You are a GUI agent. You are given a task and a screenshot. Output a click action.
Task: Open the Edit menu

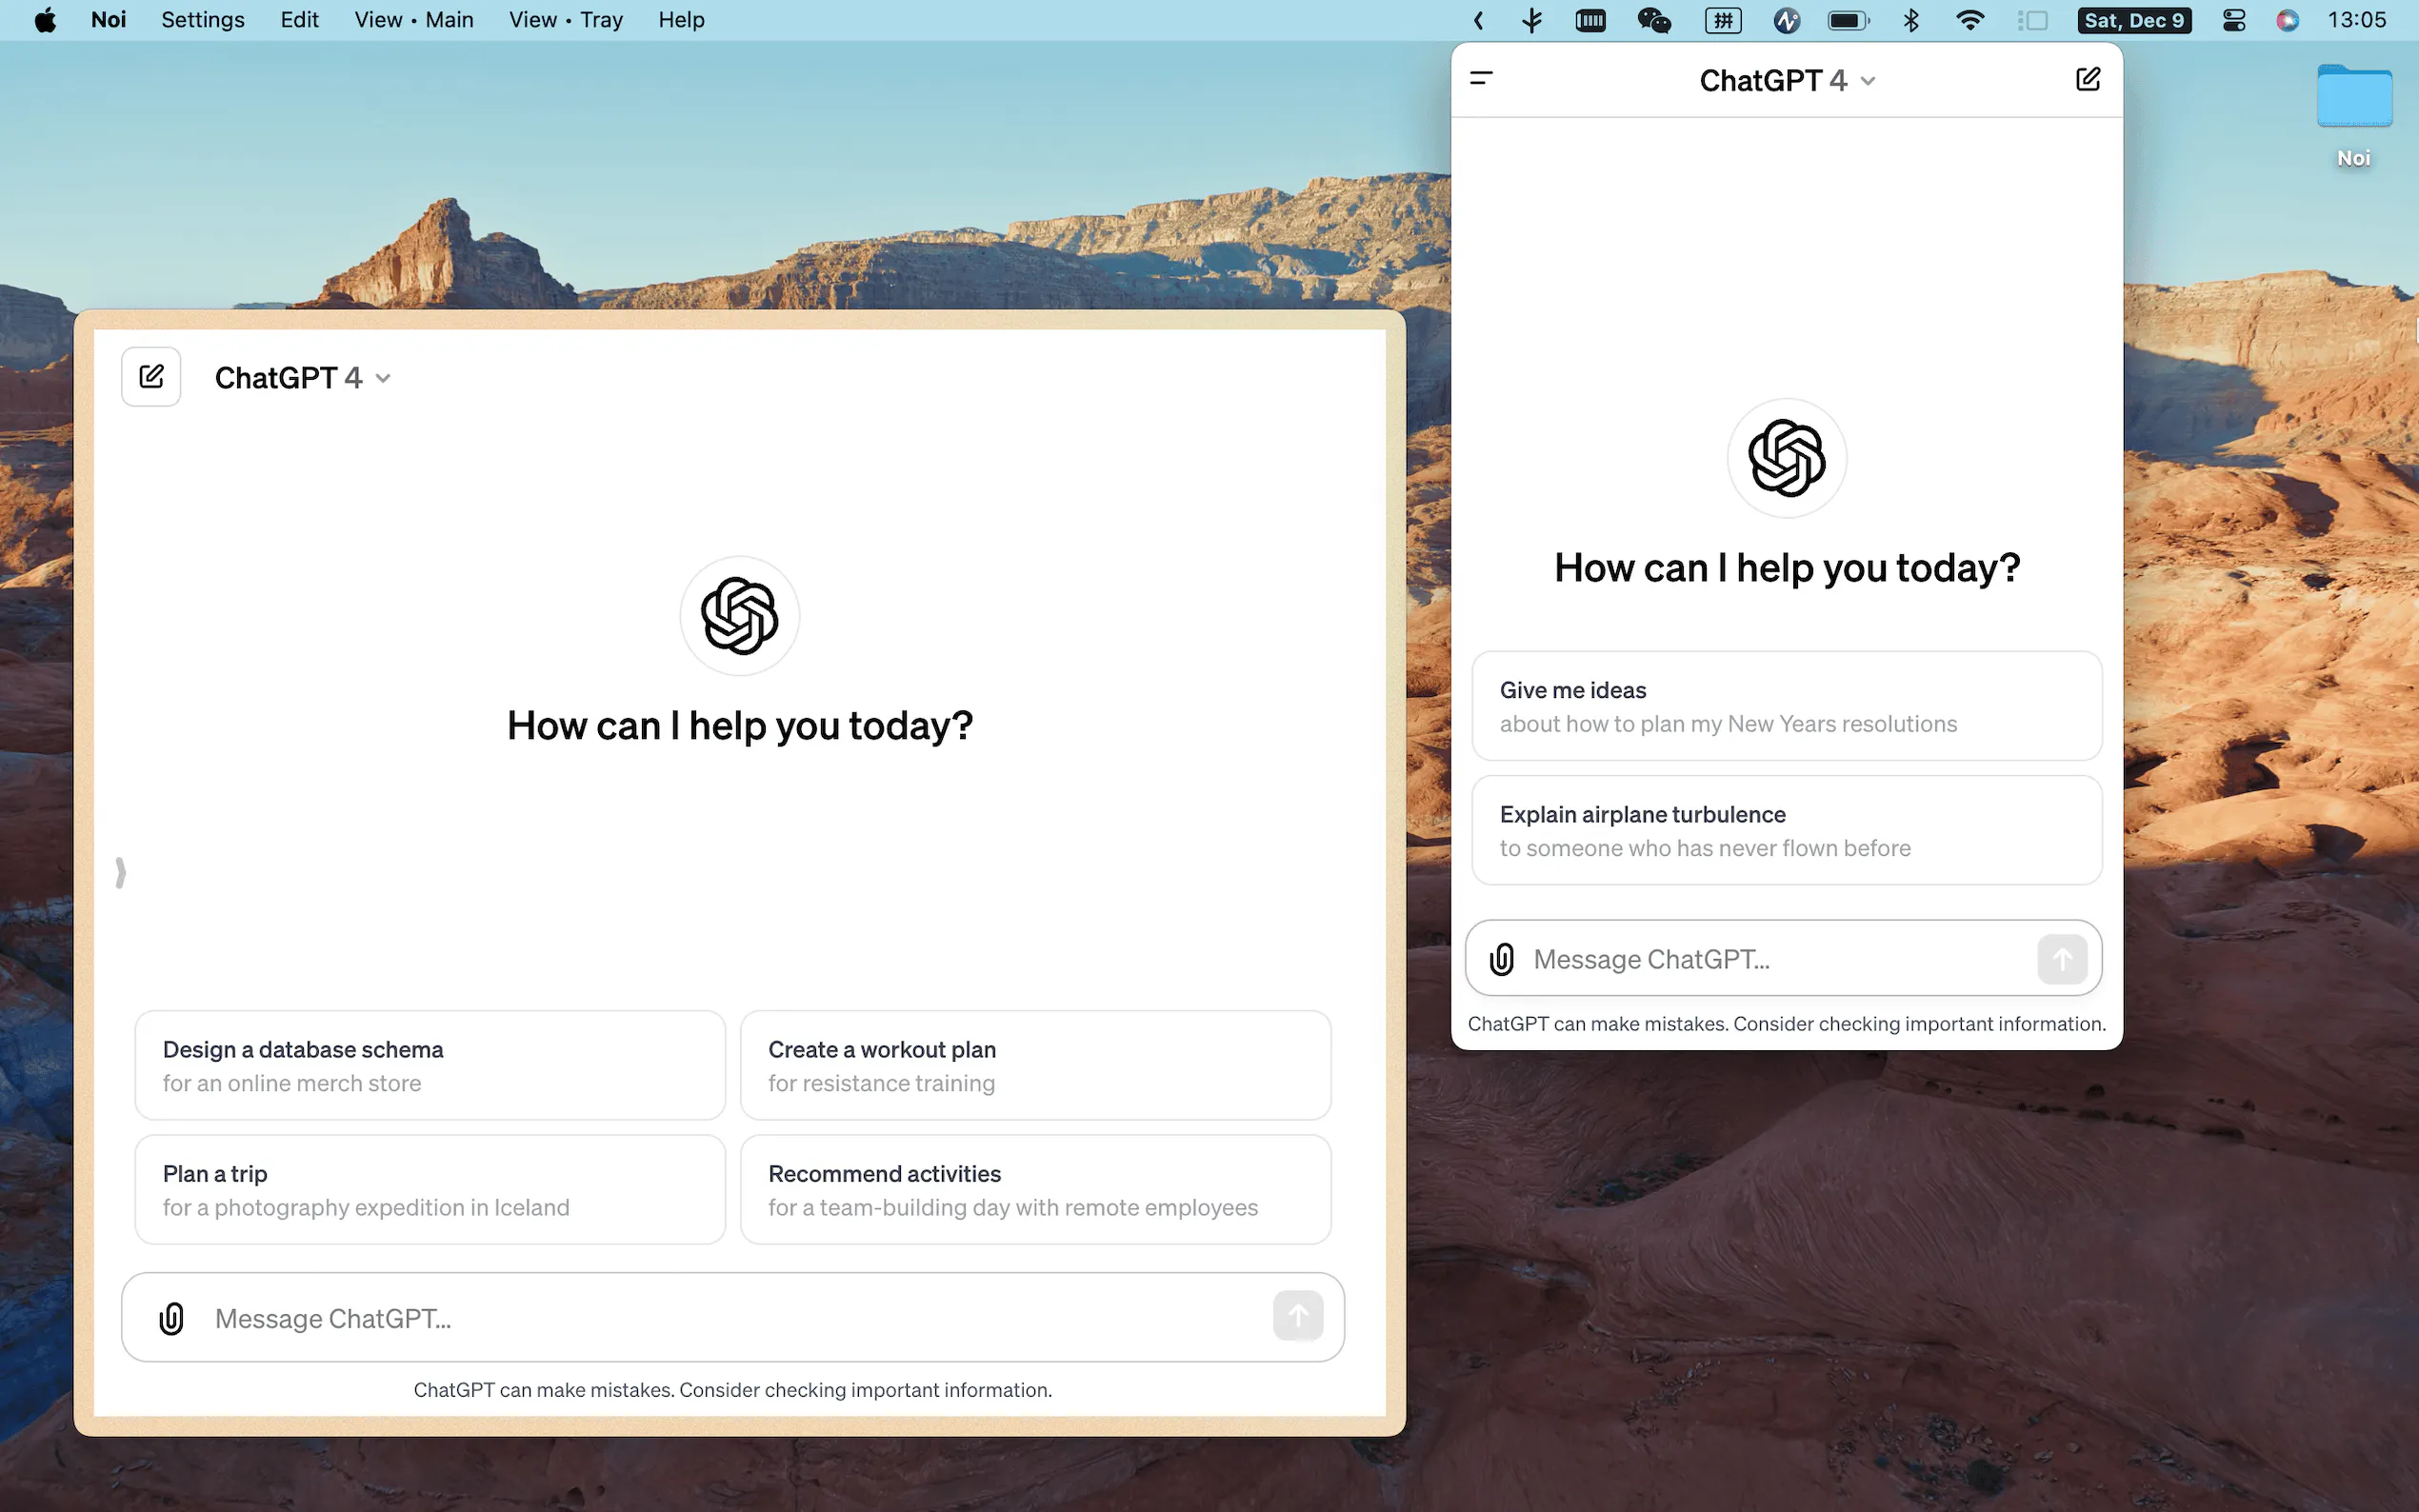pos(299,20)
